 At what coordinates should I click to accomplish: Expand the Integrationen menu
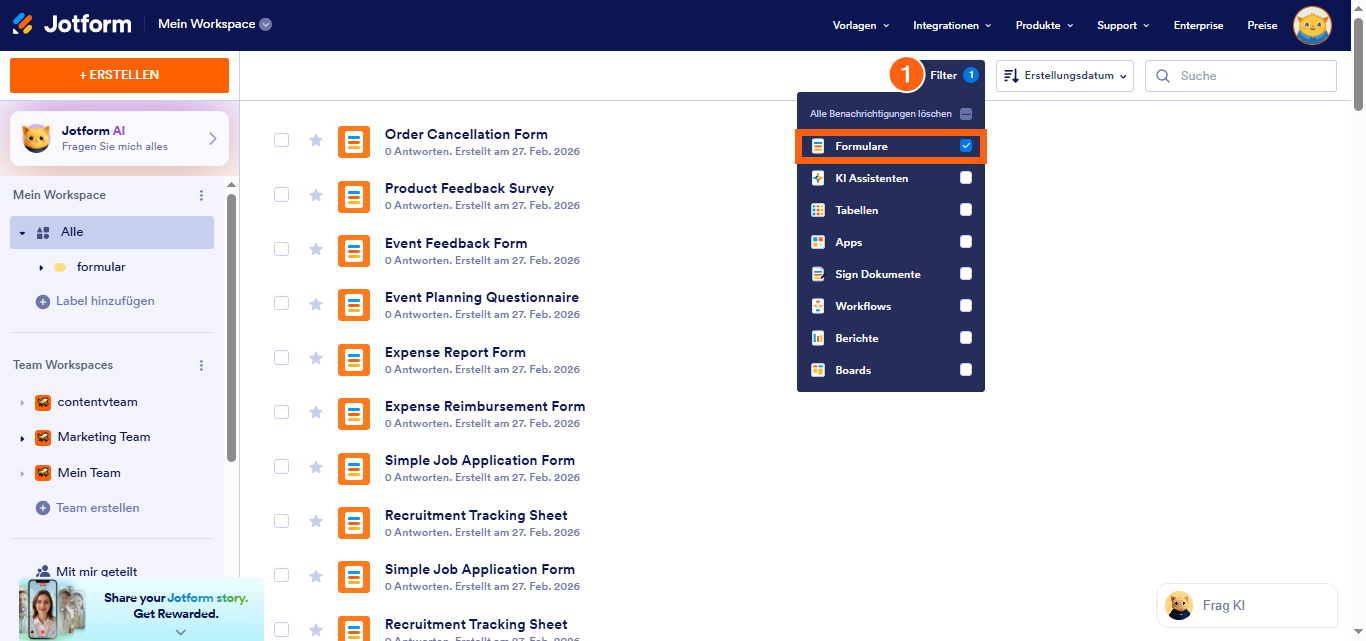(x=952, y=25)
